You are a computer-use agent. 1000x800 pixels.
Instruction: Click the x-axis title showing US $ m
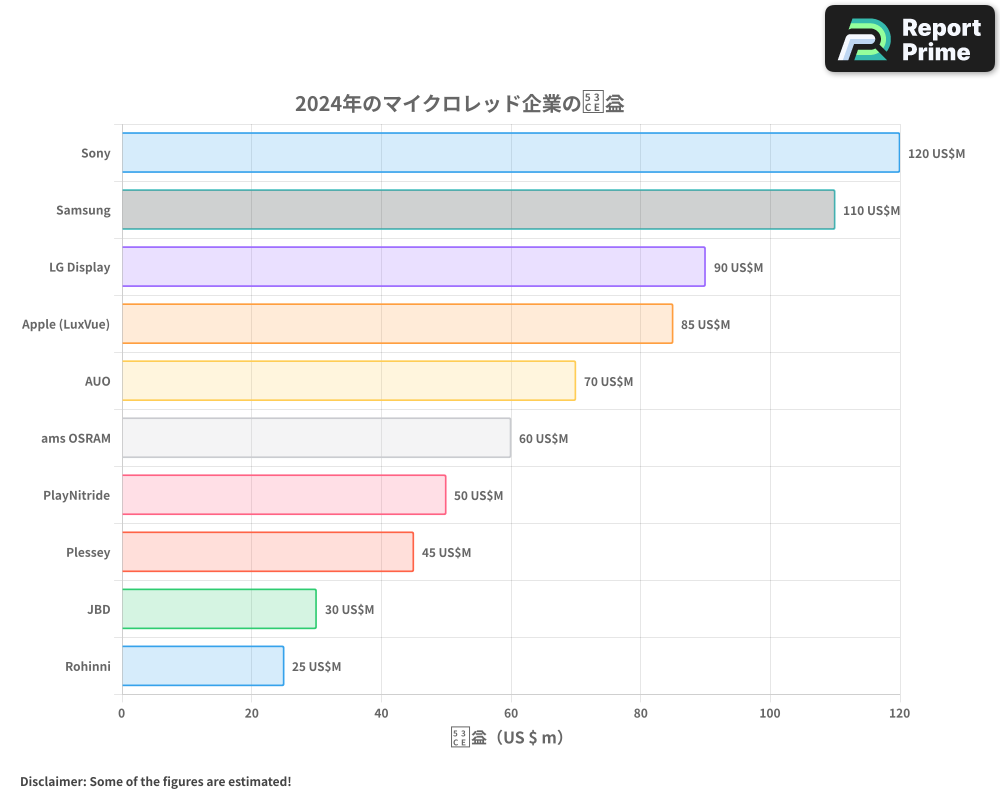click(506, 737)
